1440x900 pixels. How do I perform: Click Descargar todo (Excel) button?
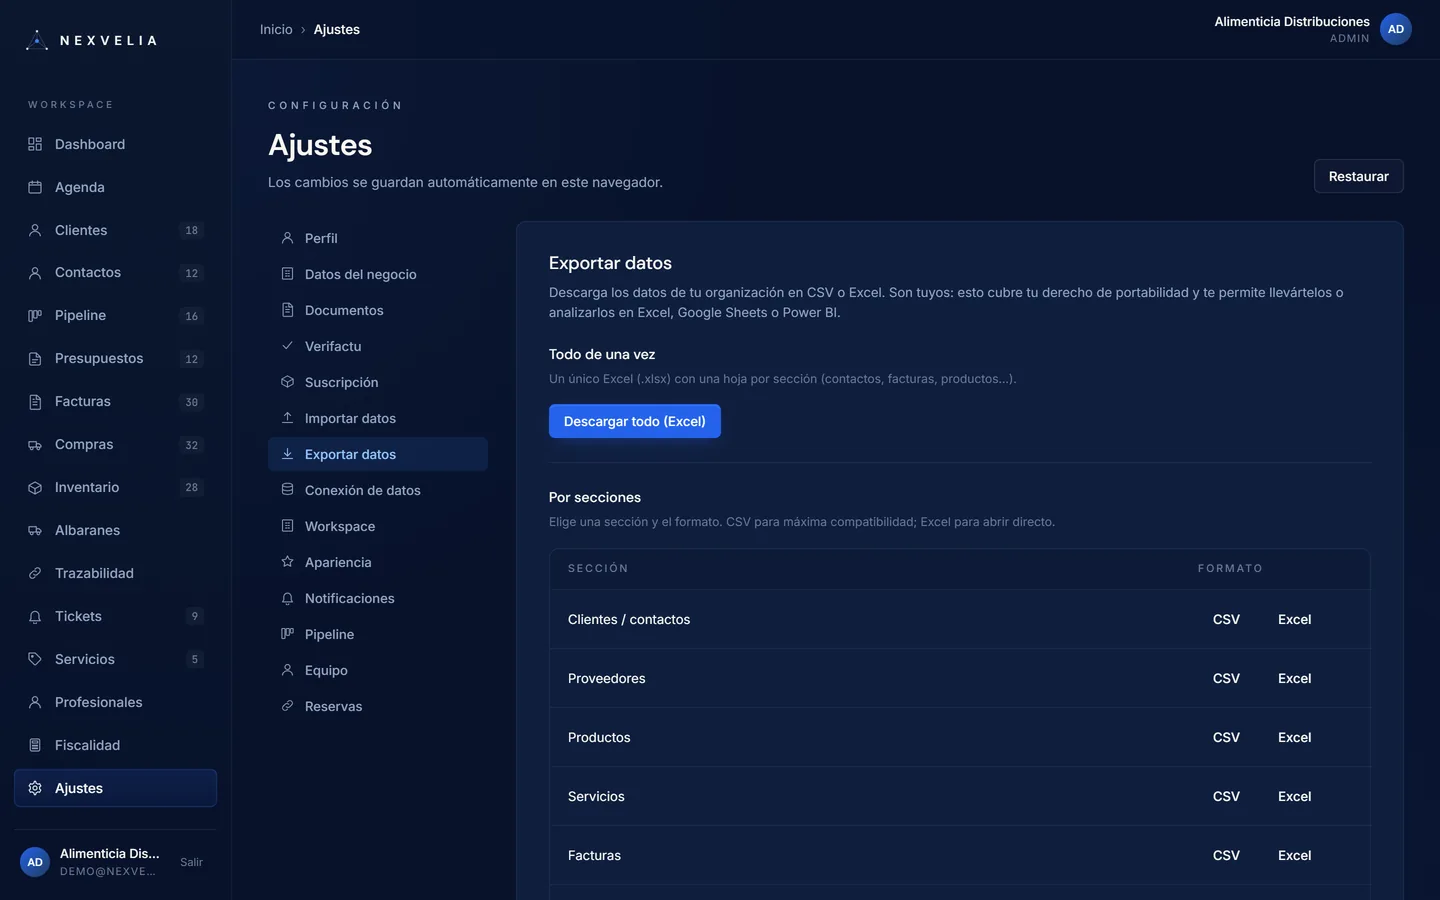(x=635, y=421)
